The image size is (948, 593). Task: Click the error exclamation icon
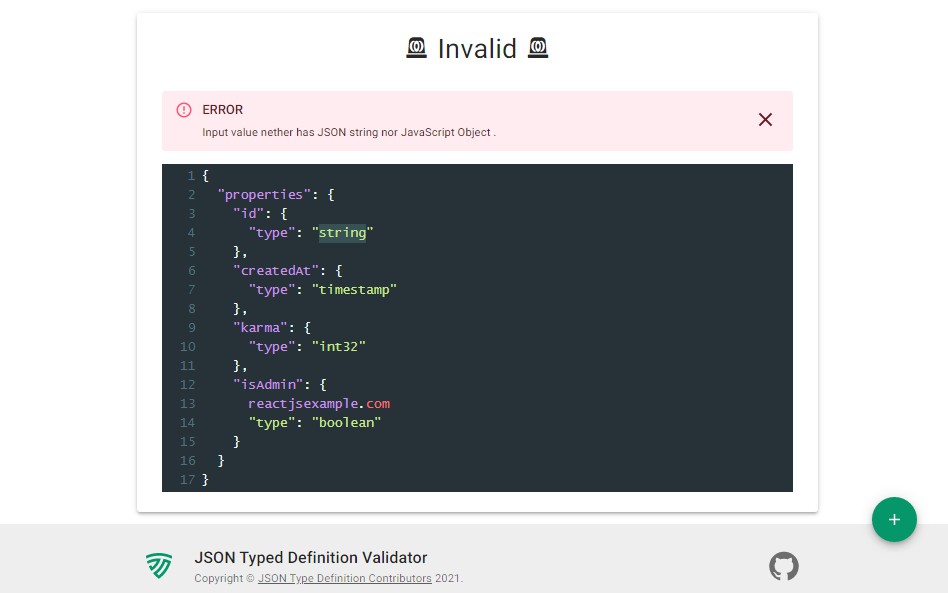point(183,110)
